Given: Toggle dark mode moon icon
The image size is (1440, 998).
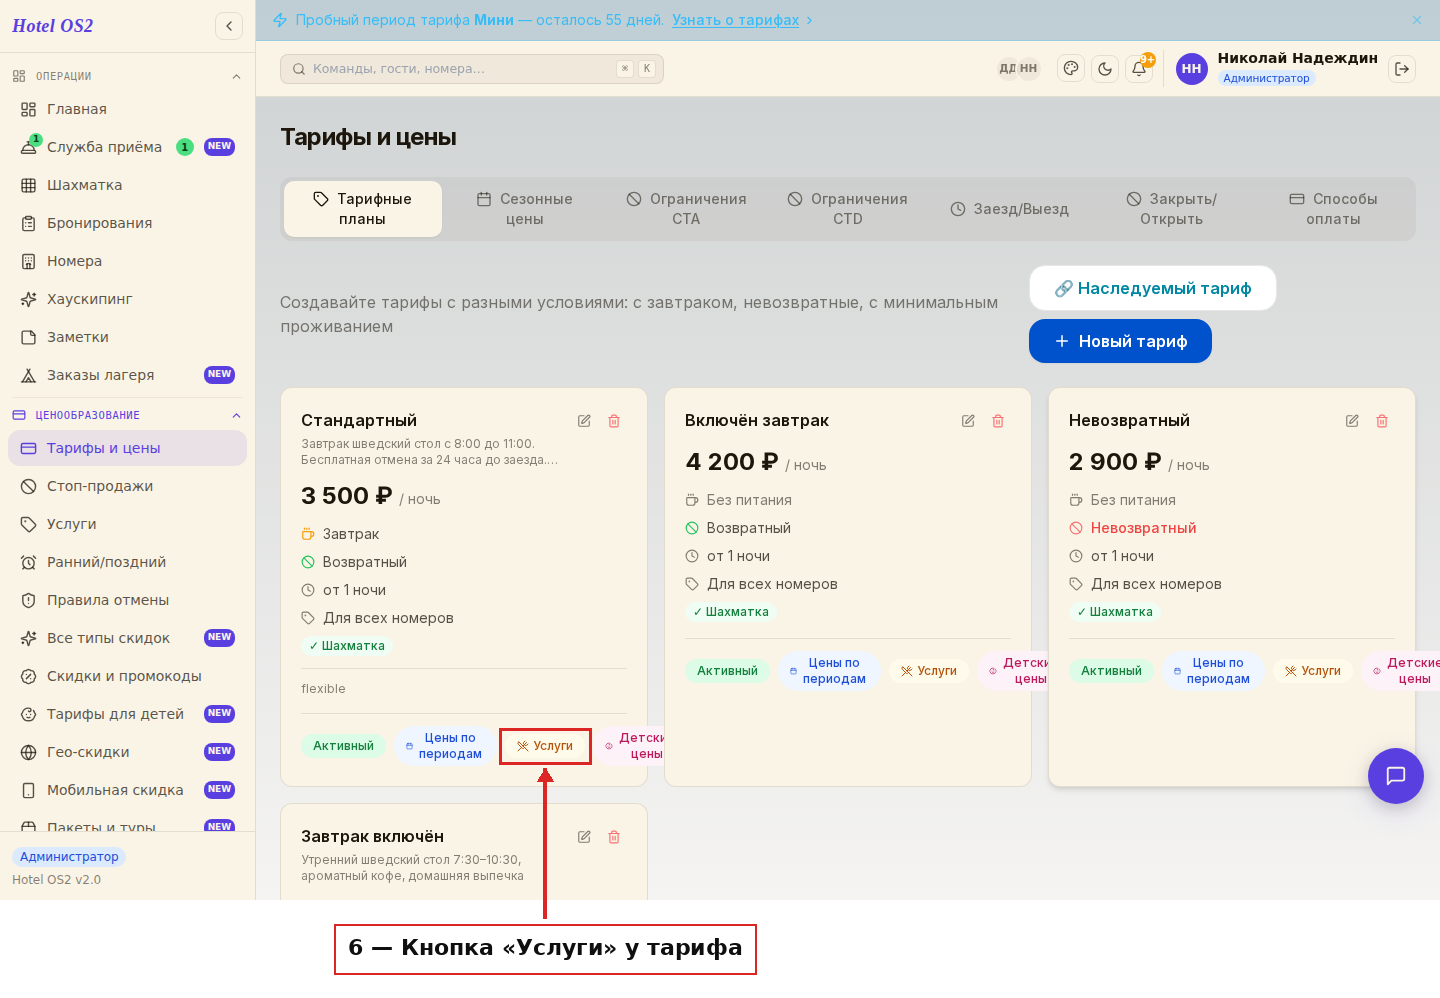Looking at the screenshot, I should pos(1105,69).
